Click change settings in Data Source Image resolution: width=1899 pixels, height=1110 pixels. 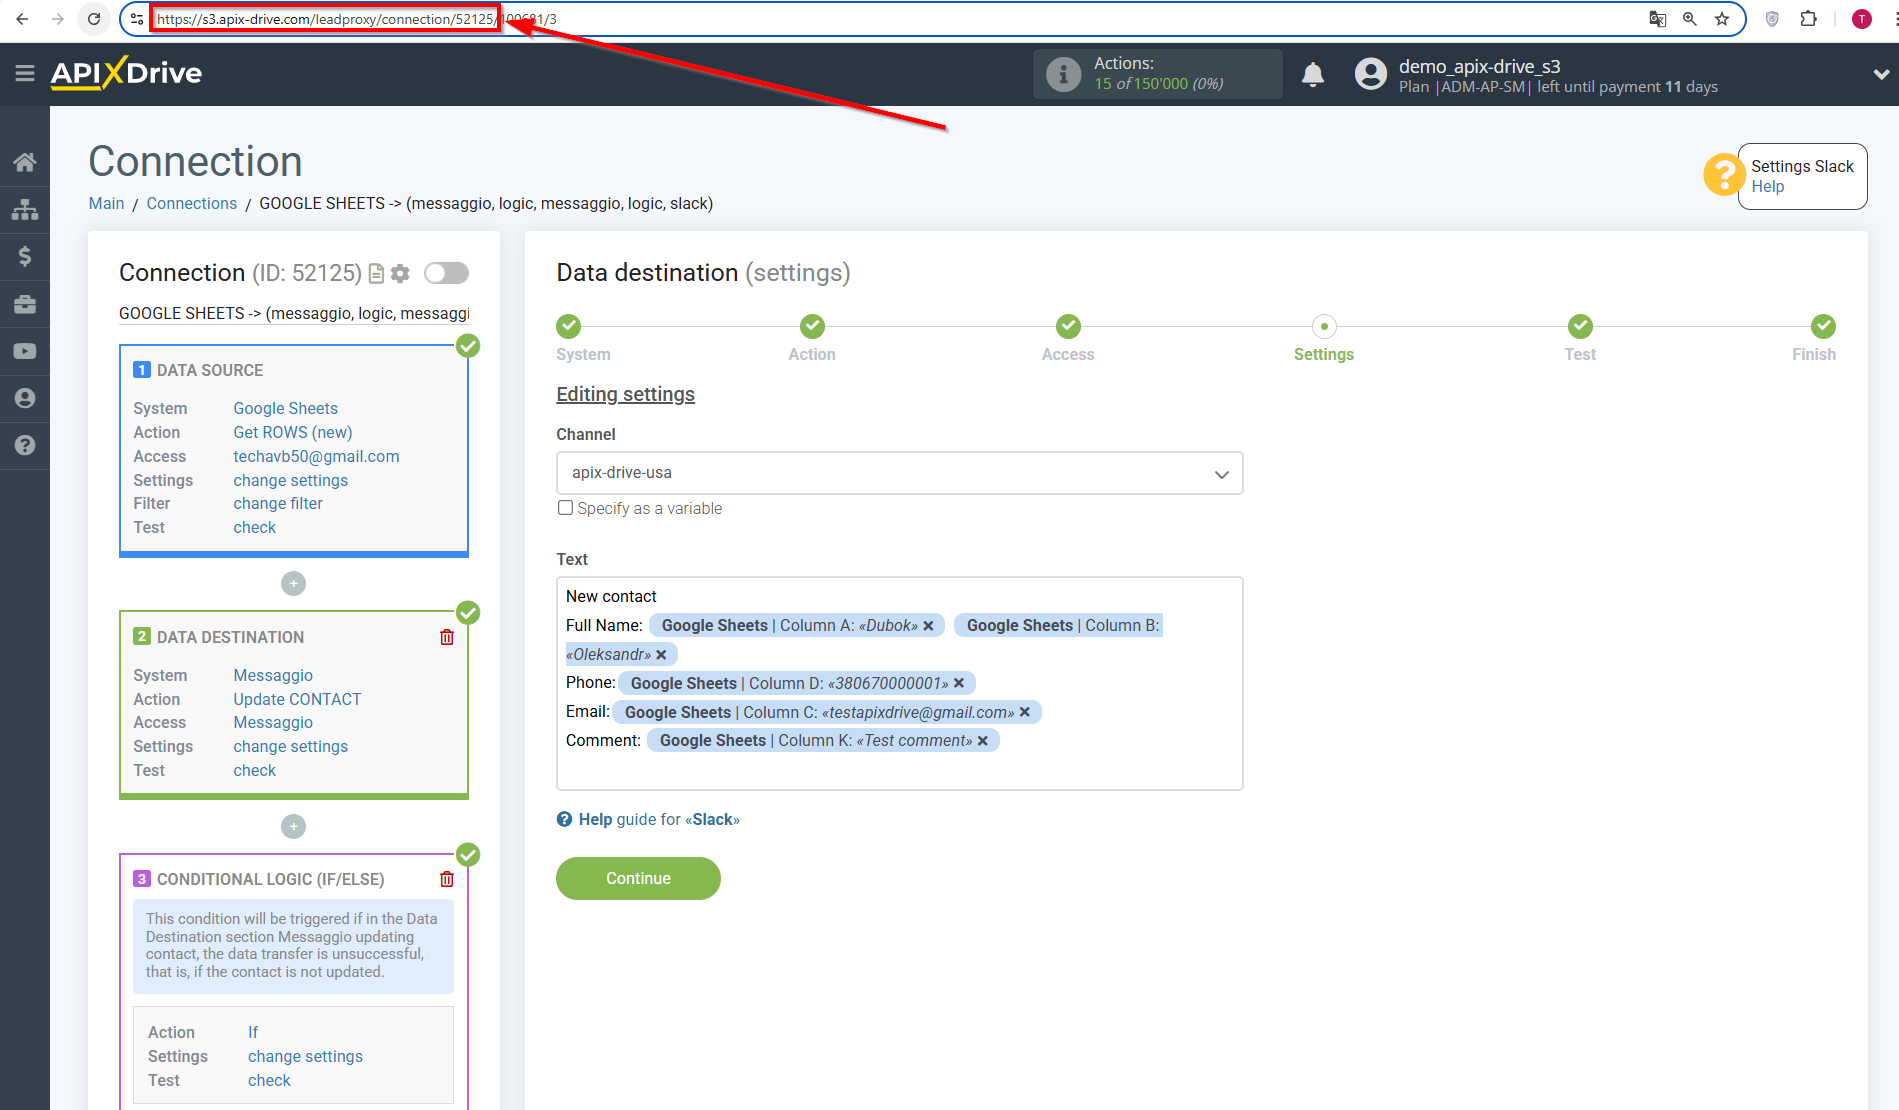coord(291,480)
